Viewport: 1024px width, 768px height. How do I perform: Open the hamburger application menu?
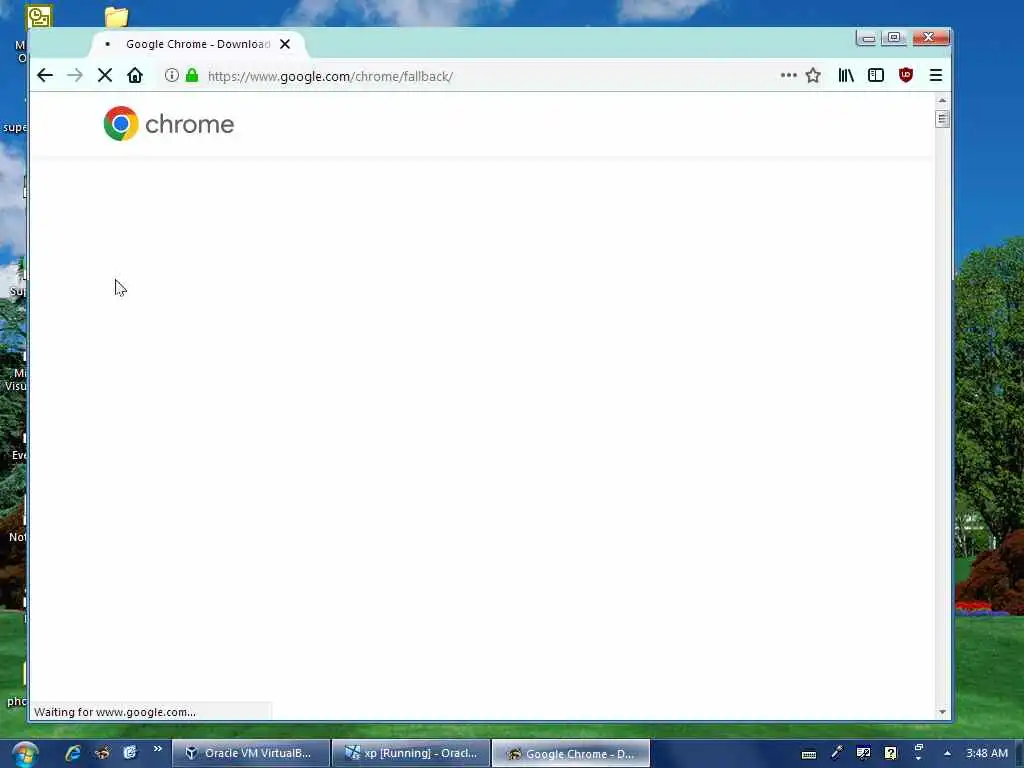coord(935,76)
